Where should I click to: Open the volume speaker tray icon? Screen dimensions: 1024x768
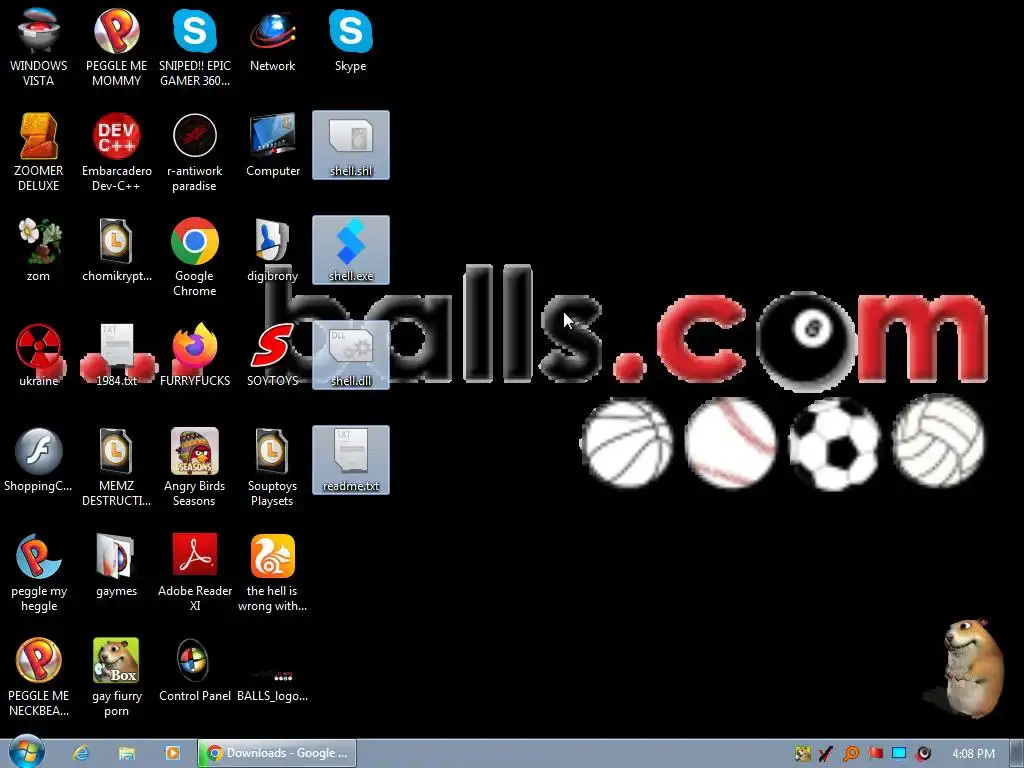click(x=923, y=754)
